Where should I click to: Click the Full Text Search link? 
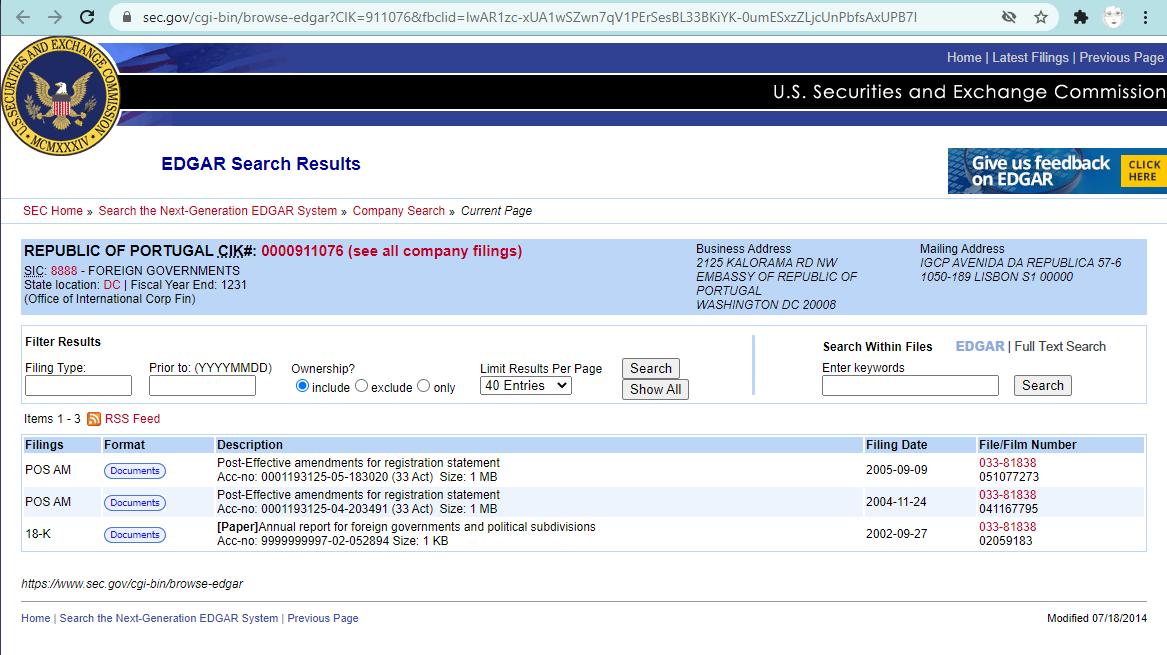pos(1060,347)
